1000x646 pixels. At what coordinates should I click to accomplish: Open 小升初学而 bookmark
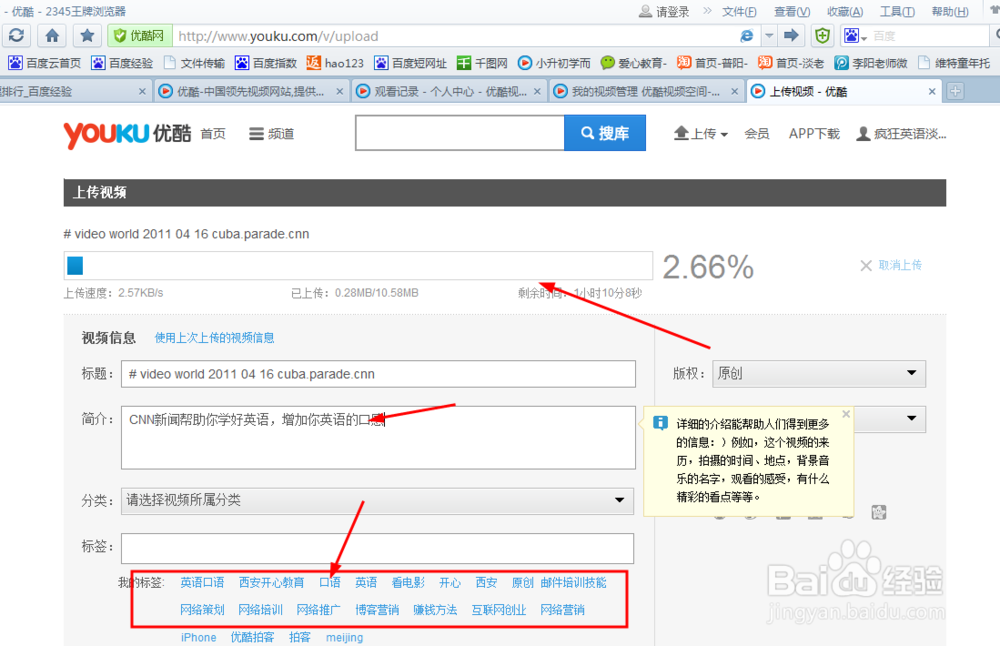[554, 62]
